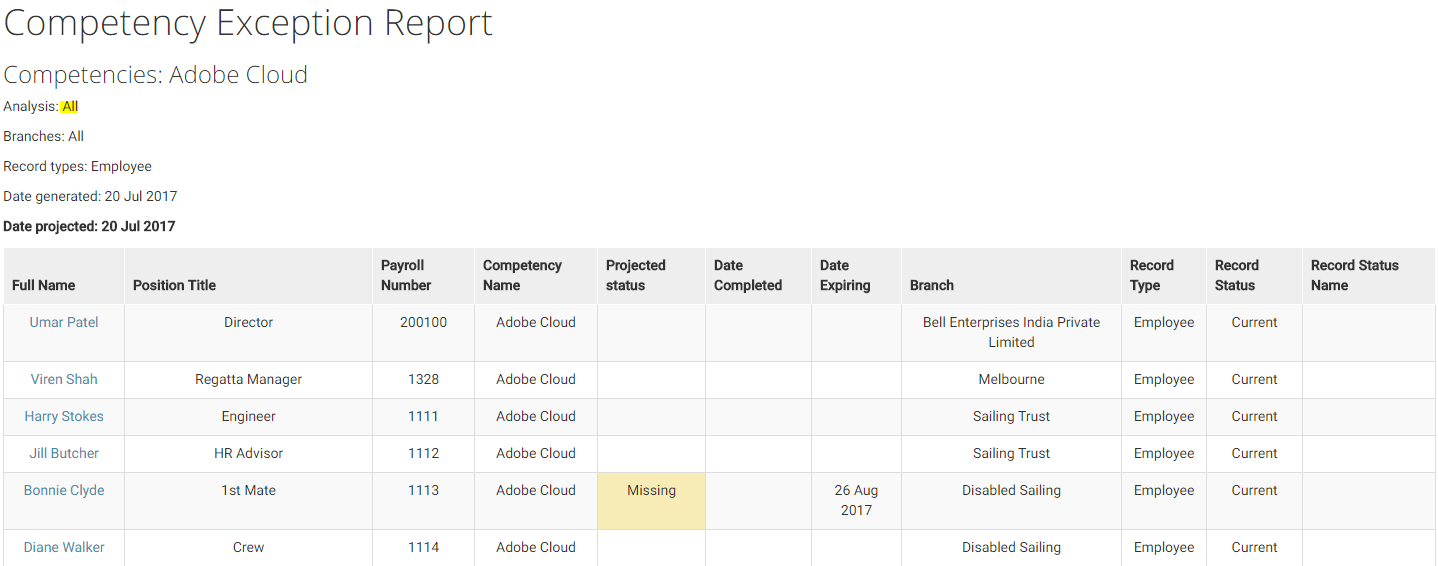Click Current status in Umar Patel row

point(1254,322)
